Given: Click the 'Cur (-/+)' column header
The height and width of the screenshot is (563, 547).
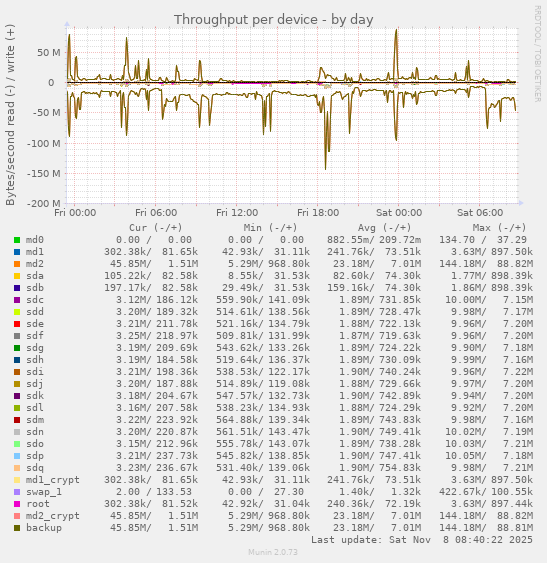Looking at the screenshot, I should (x=156, y=228).
